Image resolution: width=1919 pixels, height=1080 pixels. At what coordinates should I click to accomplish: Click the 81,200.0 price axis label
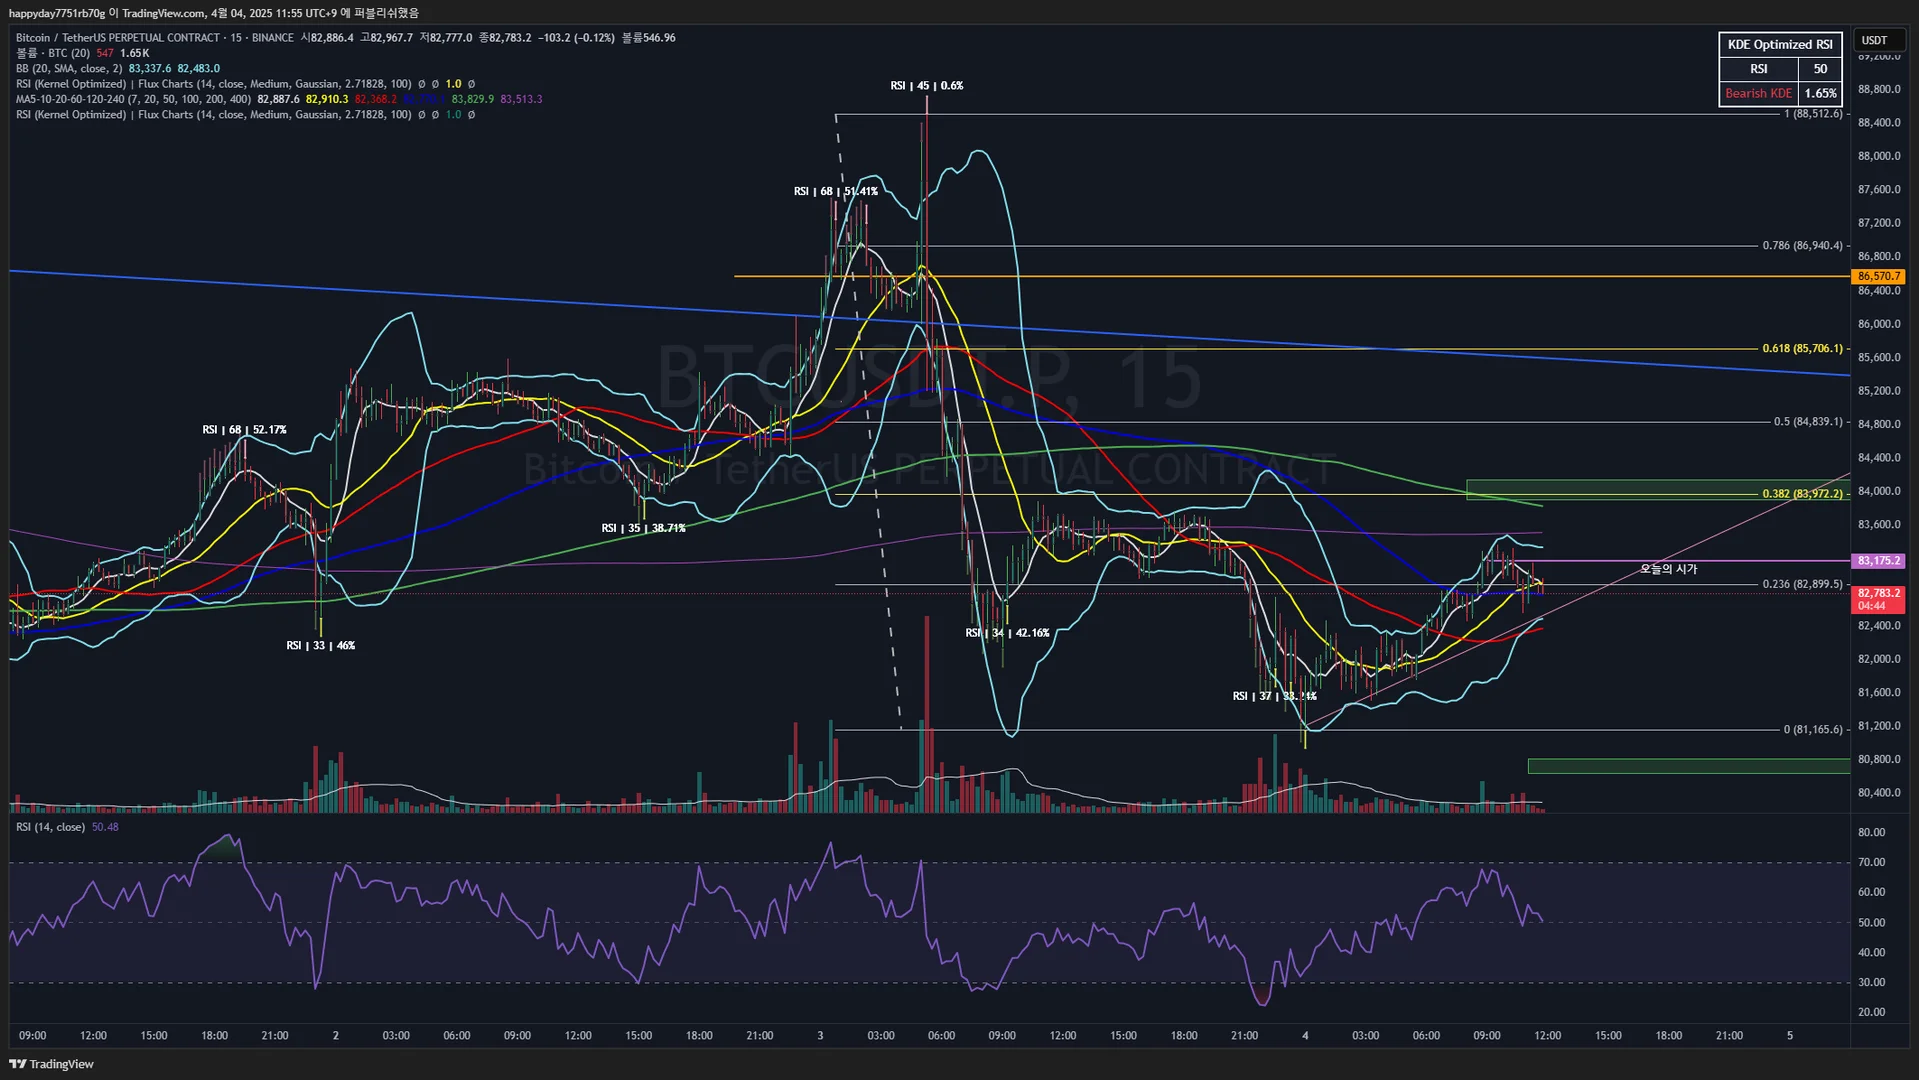coord(1879,726)
